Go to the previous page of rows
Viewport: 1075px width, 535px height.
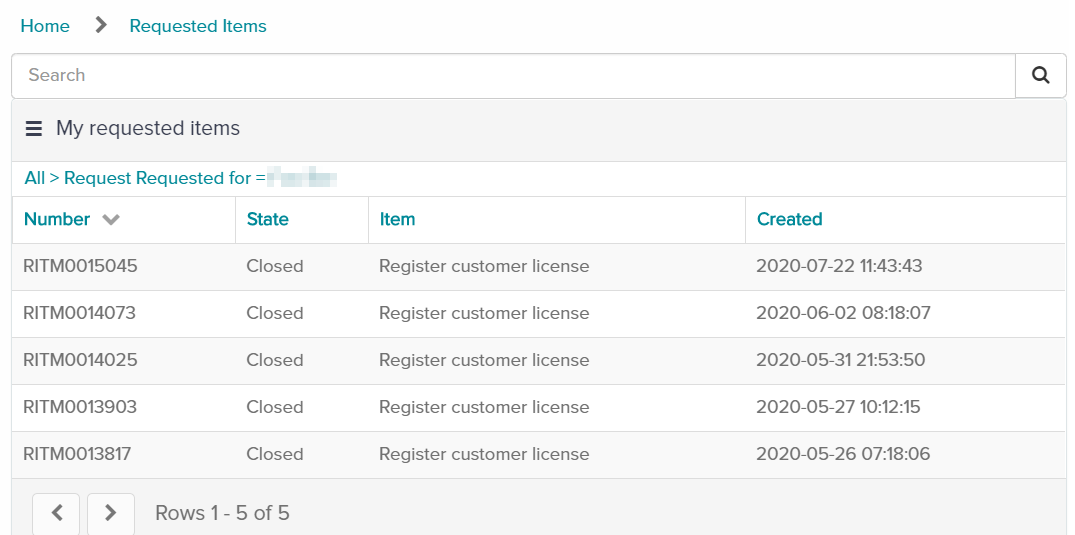pyautogui.click(x=57, y=513)
